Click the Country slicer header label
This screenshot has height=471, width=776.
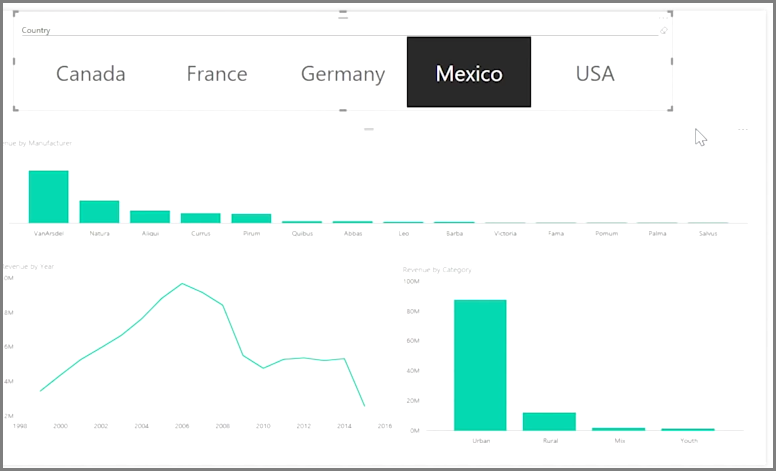tap(36, 30)
